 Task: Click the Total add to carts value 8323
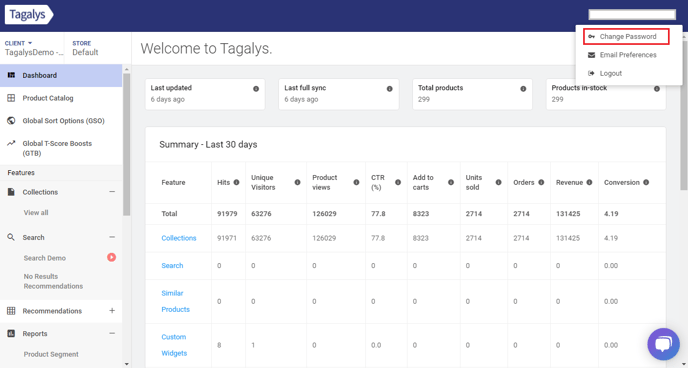pyautogui.click(x=421, y=214)
